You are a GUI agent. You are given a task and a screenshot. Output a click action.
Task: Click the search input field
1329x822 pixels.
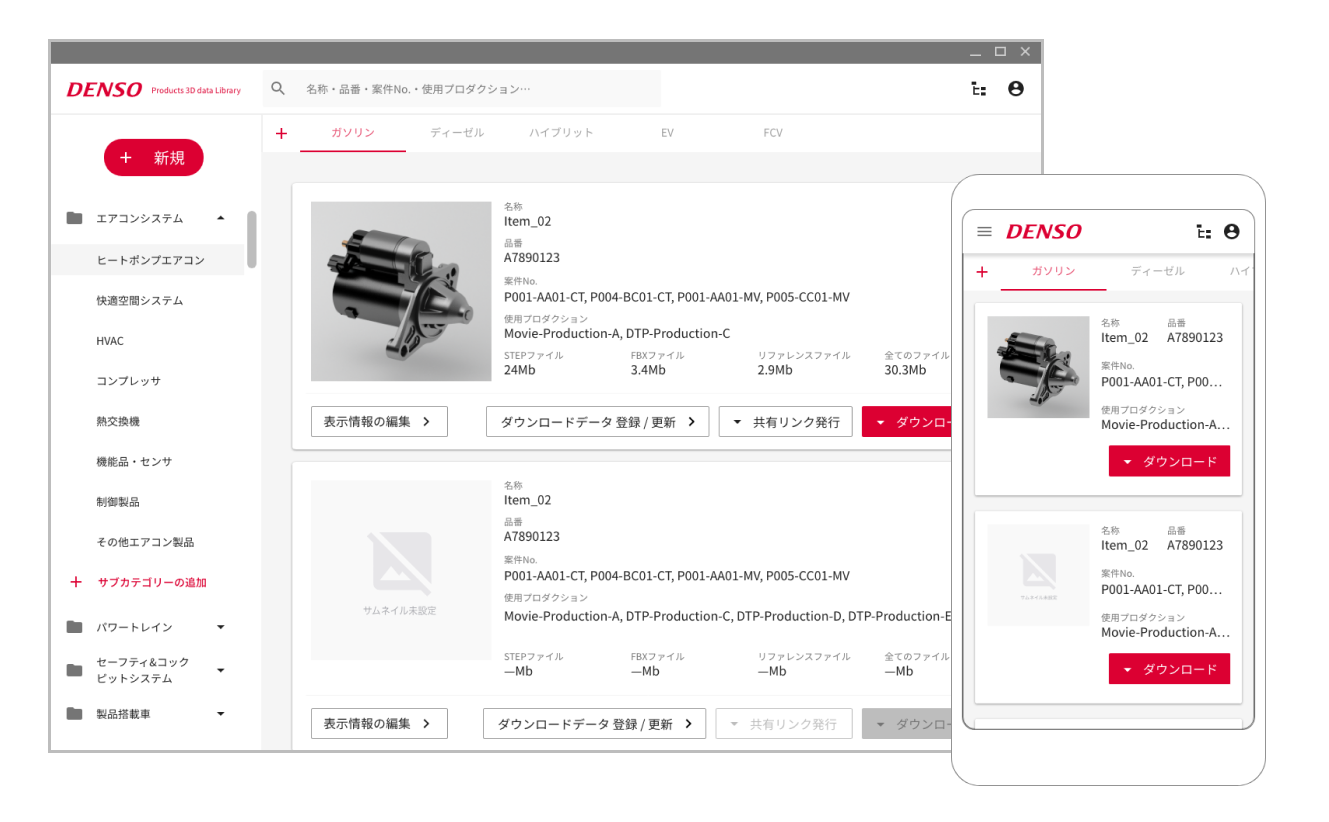[470, 89]
